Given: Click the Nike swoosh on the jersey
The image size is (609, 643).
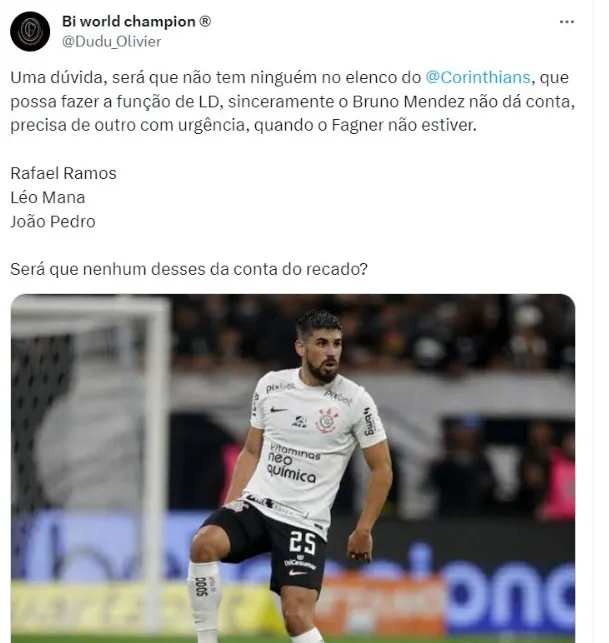Looking at the screenshot, I should click(x=279, y=409).
